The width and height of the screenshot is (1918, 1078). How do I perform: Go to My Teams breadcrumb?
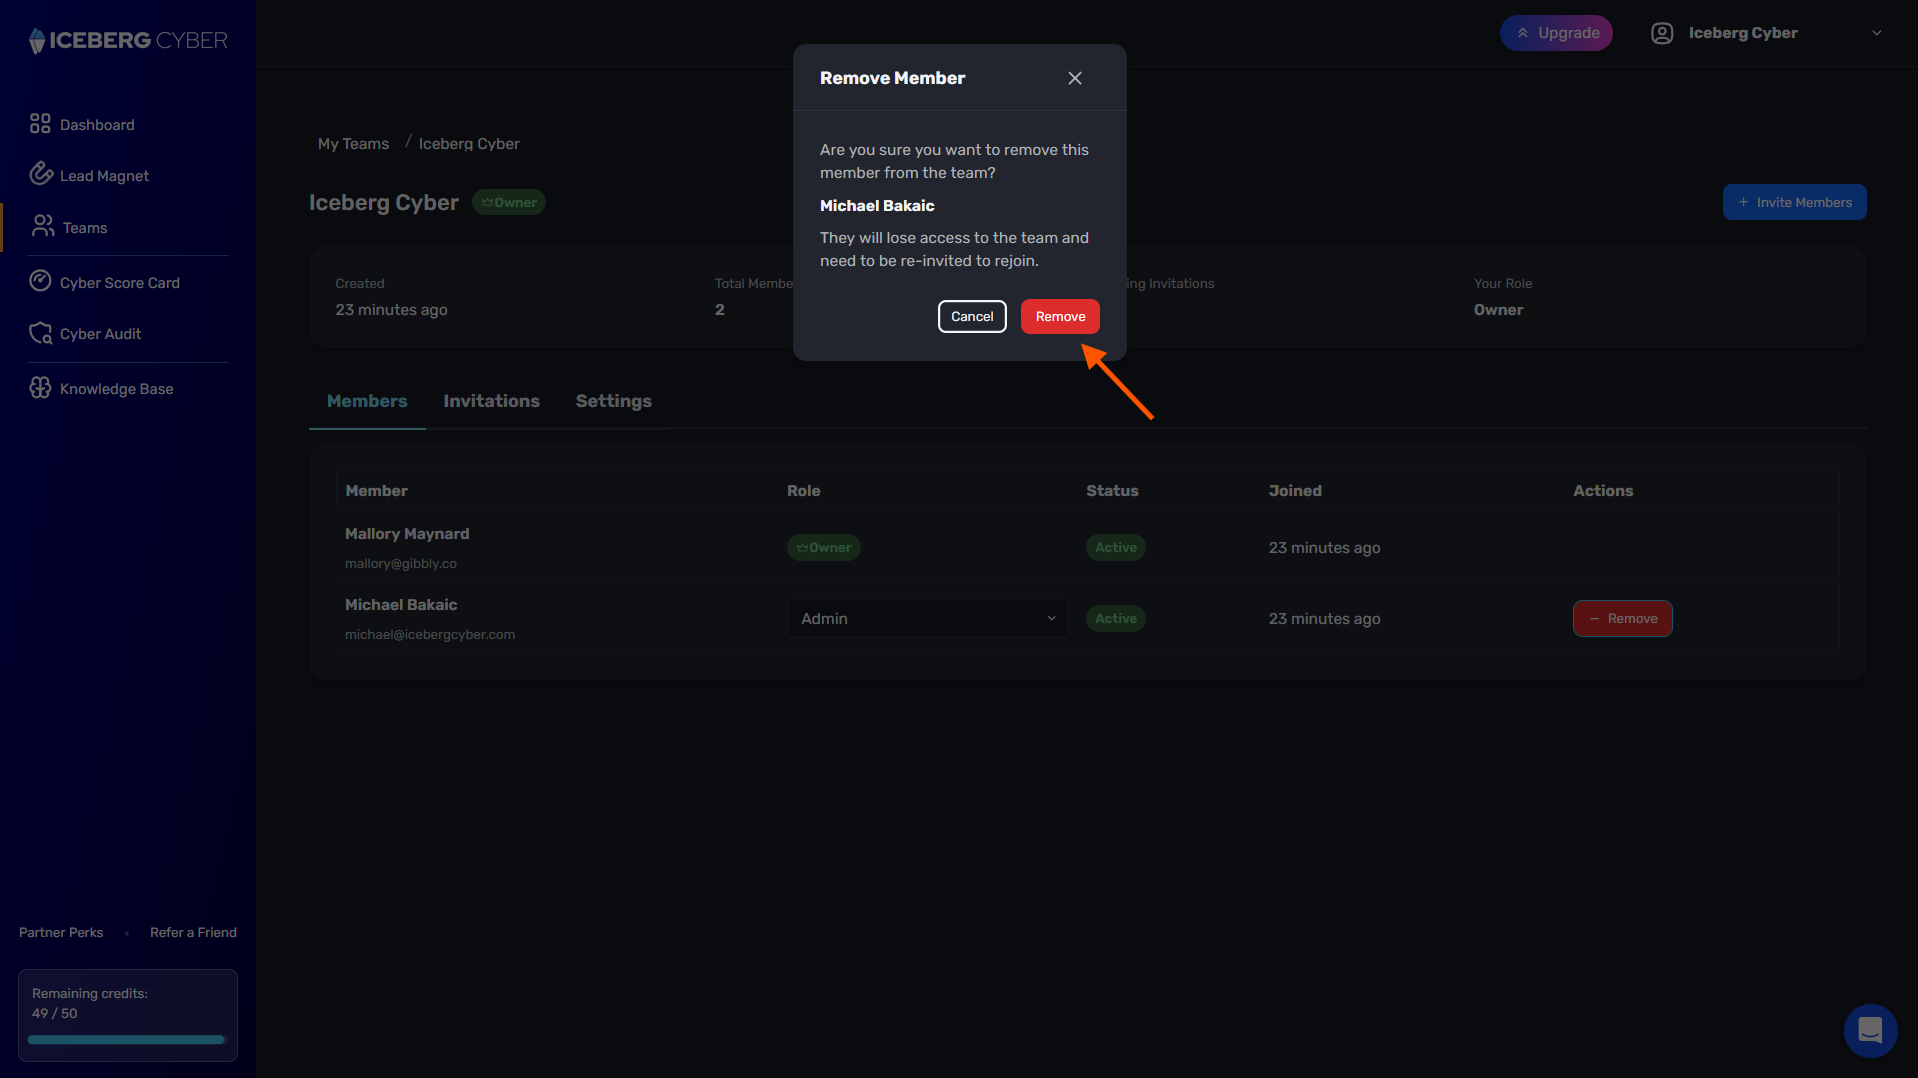(353, 144)
